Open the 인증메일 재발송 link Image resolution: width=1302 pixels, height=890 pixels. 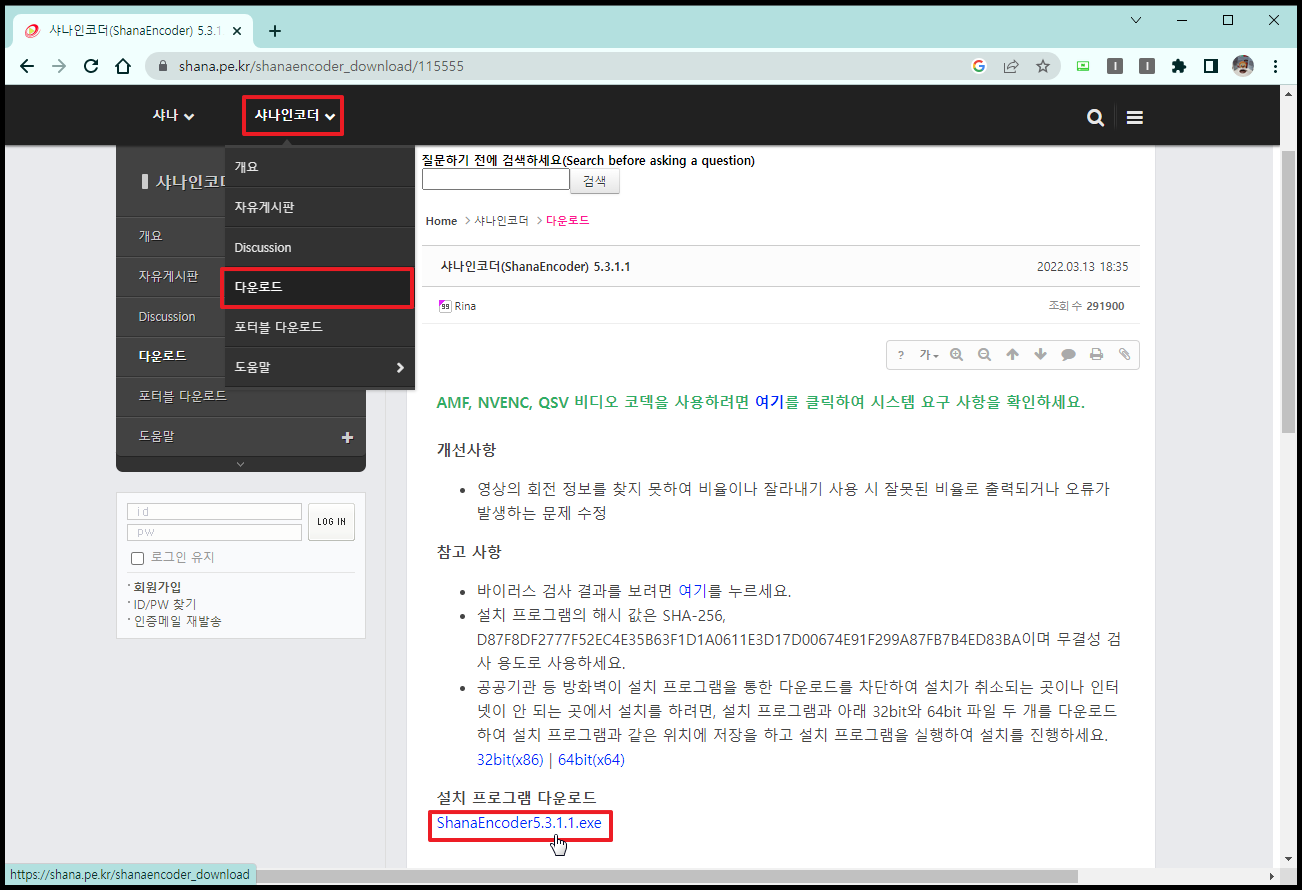177,621
